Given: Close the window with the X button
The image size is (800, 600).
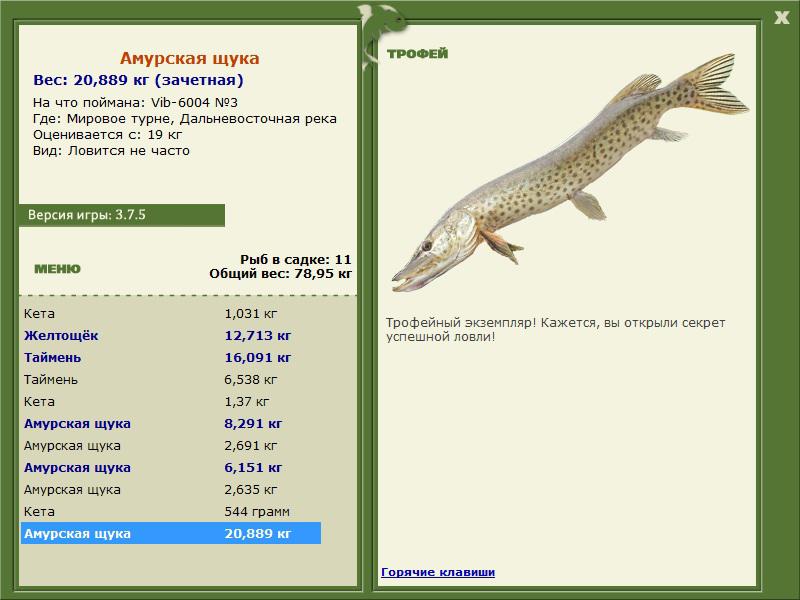Looking at the screenshot, I should (781, 18).
